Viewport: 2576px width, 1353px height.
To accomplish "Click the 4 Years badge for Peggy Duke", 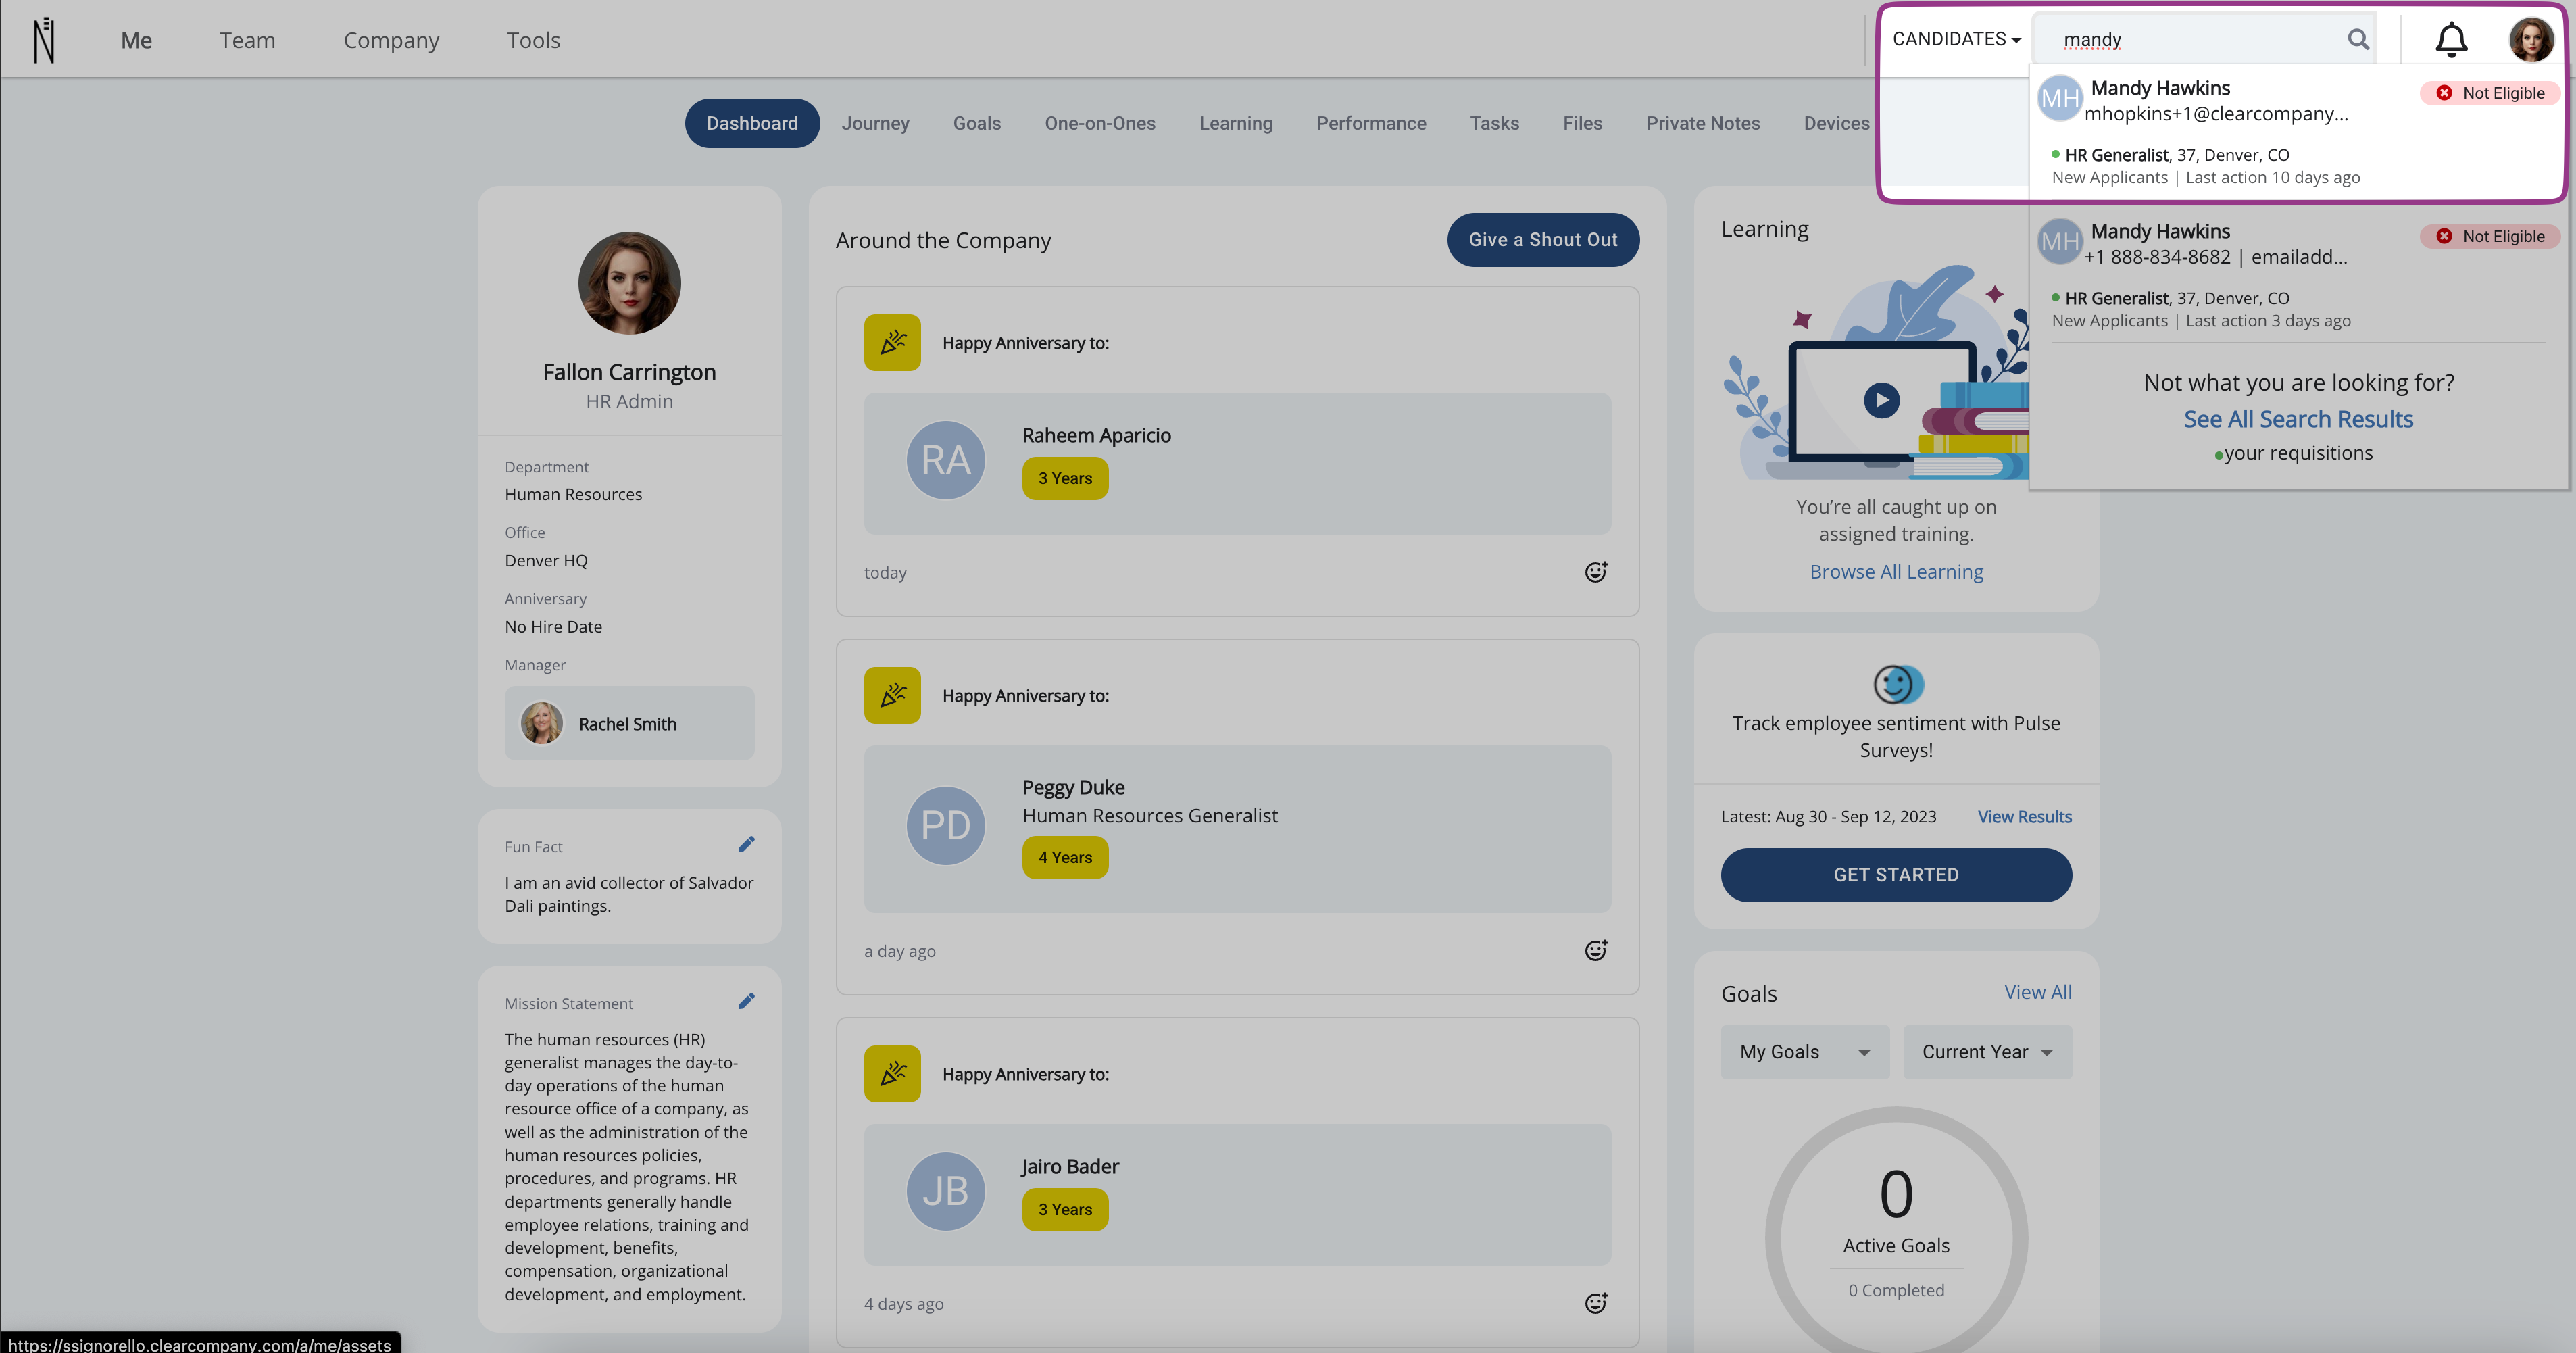I will tap(1065, 857).
